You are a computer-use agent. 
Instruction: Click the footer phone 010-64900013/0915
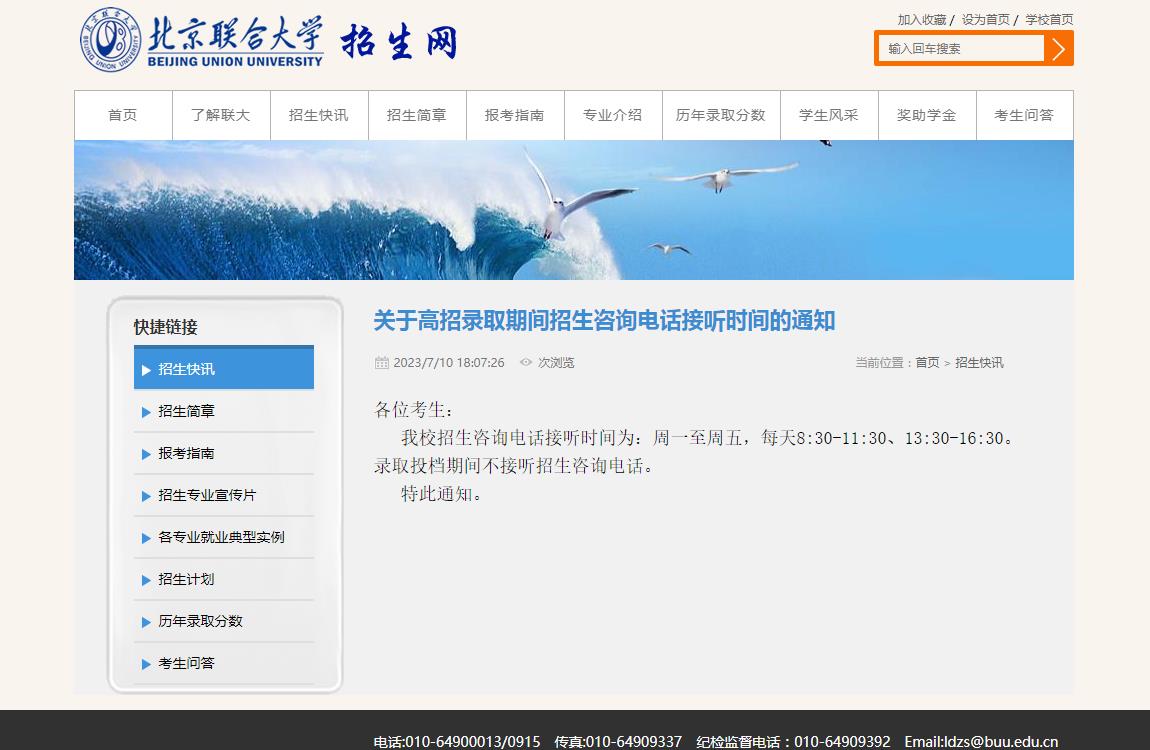457,741
